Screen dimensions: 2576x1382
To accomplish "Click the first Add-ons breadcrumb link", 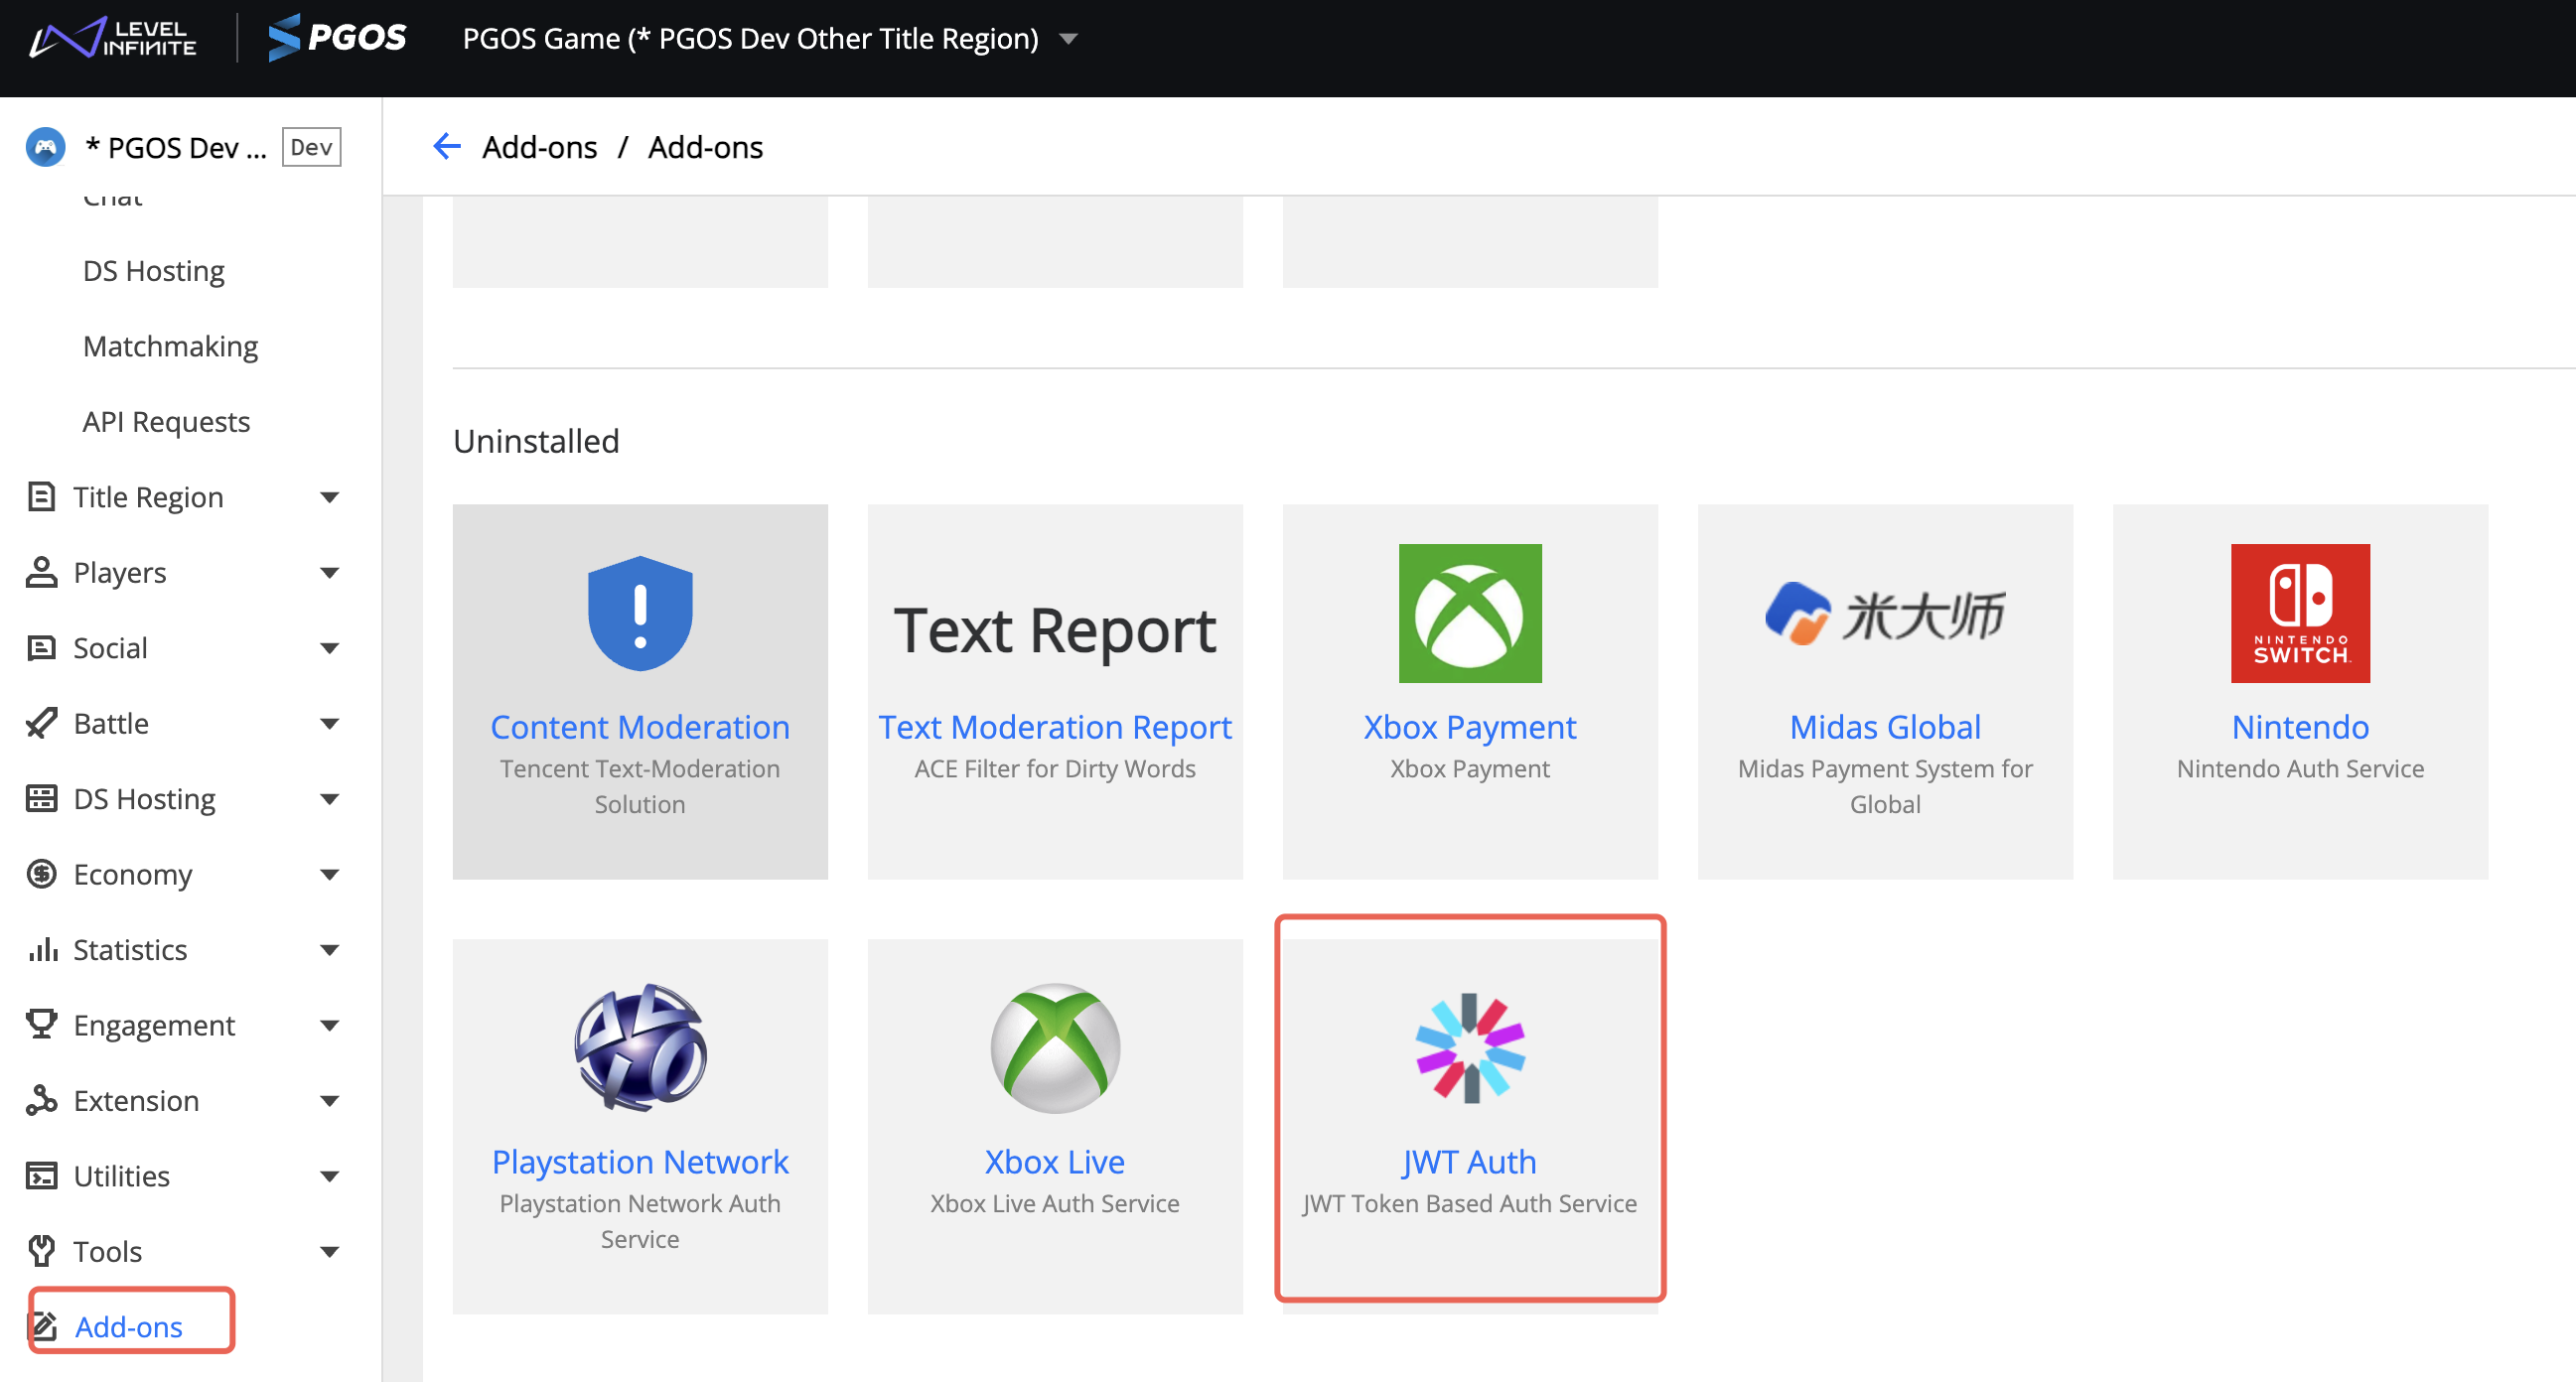I will 539,147.
